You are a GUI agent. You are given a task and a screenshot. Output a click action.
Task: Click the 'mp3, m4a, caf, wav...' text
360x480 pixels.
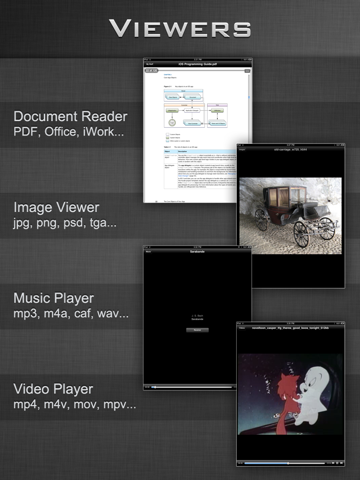[x=71, y=313]
